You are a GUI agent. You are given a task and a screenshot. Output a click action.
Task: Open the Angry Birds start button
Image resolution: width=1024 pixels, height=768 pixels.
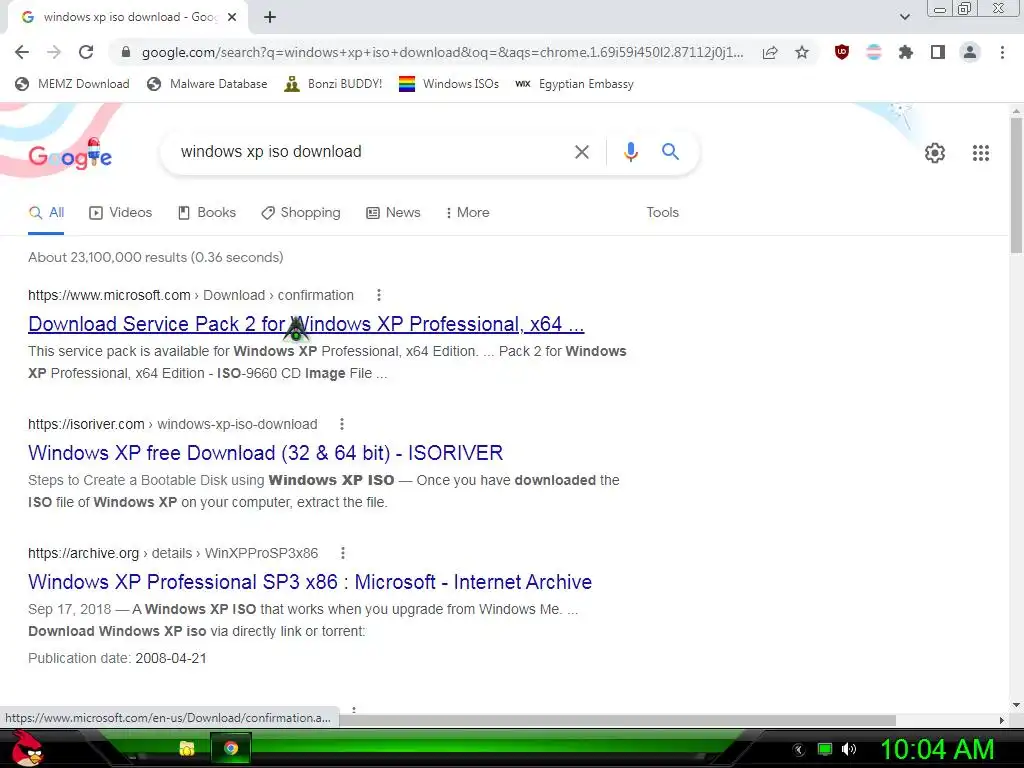pyautogui.click(x=28, y=748)
